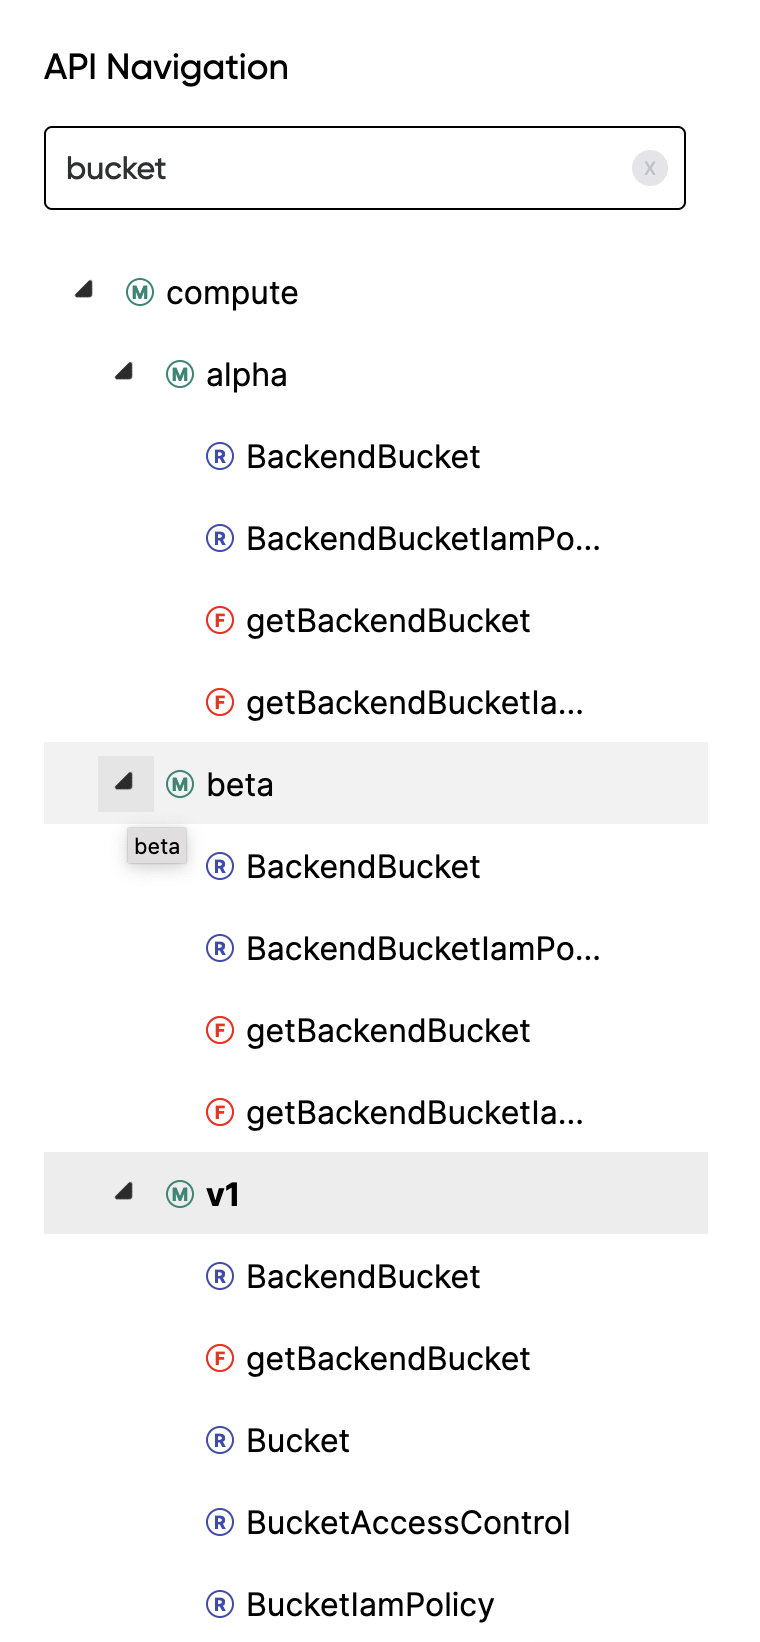Click the resource icon before BackendBucket under alpha
The image size is (760, 1642).
(x=219, y=456)
